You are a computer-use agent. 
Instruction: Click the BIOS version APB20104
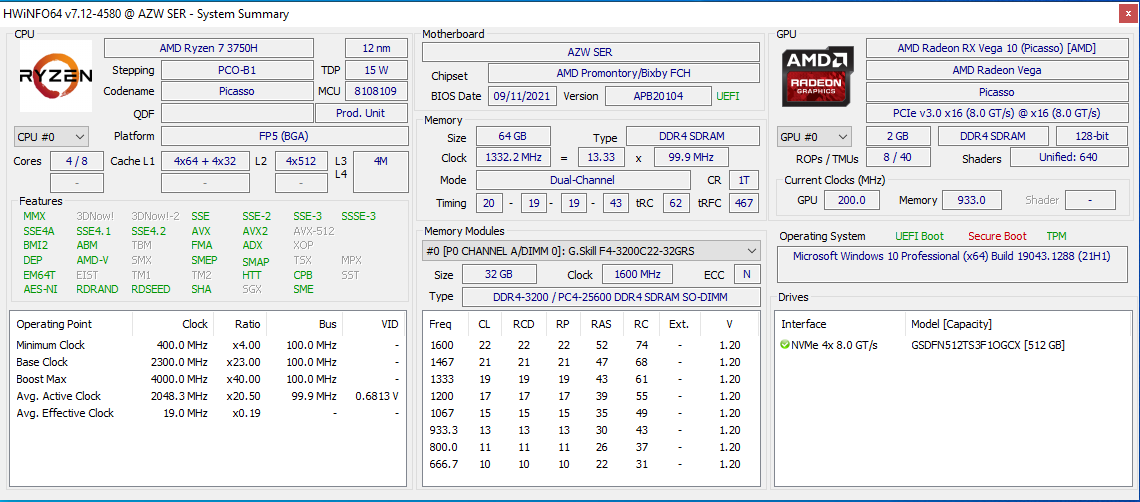pos(658,96)
